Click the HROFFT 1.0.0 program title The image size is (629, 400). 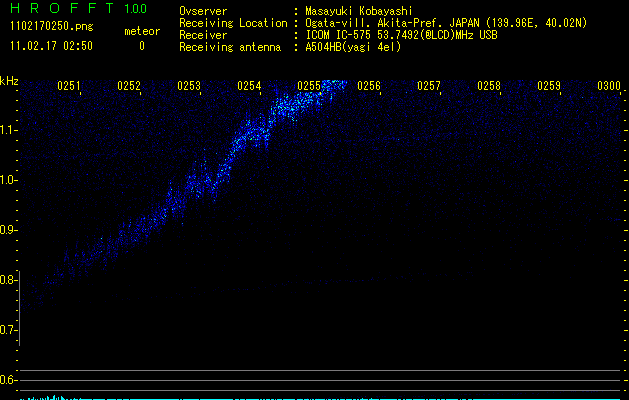click(x=79, y=8)
